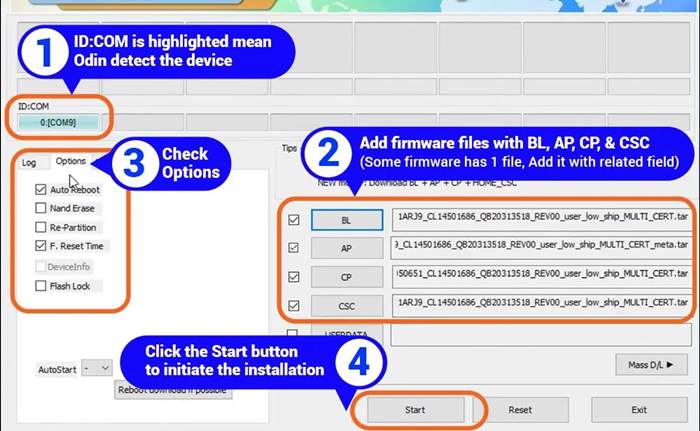Open the AutoStart dropdown

[x=97, y=368]
